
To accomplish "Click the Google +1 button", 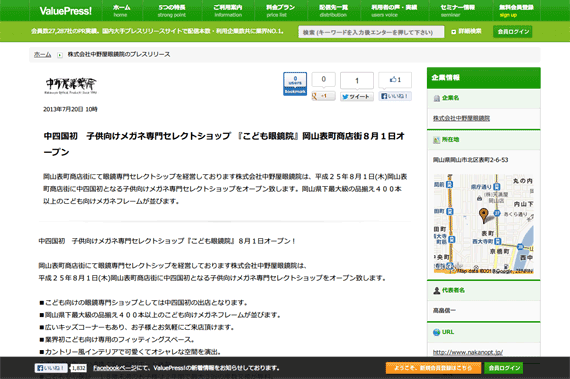I will click(x=324, y=96).
